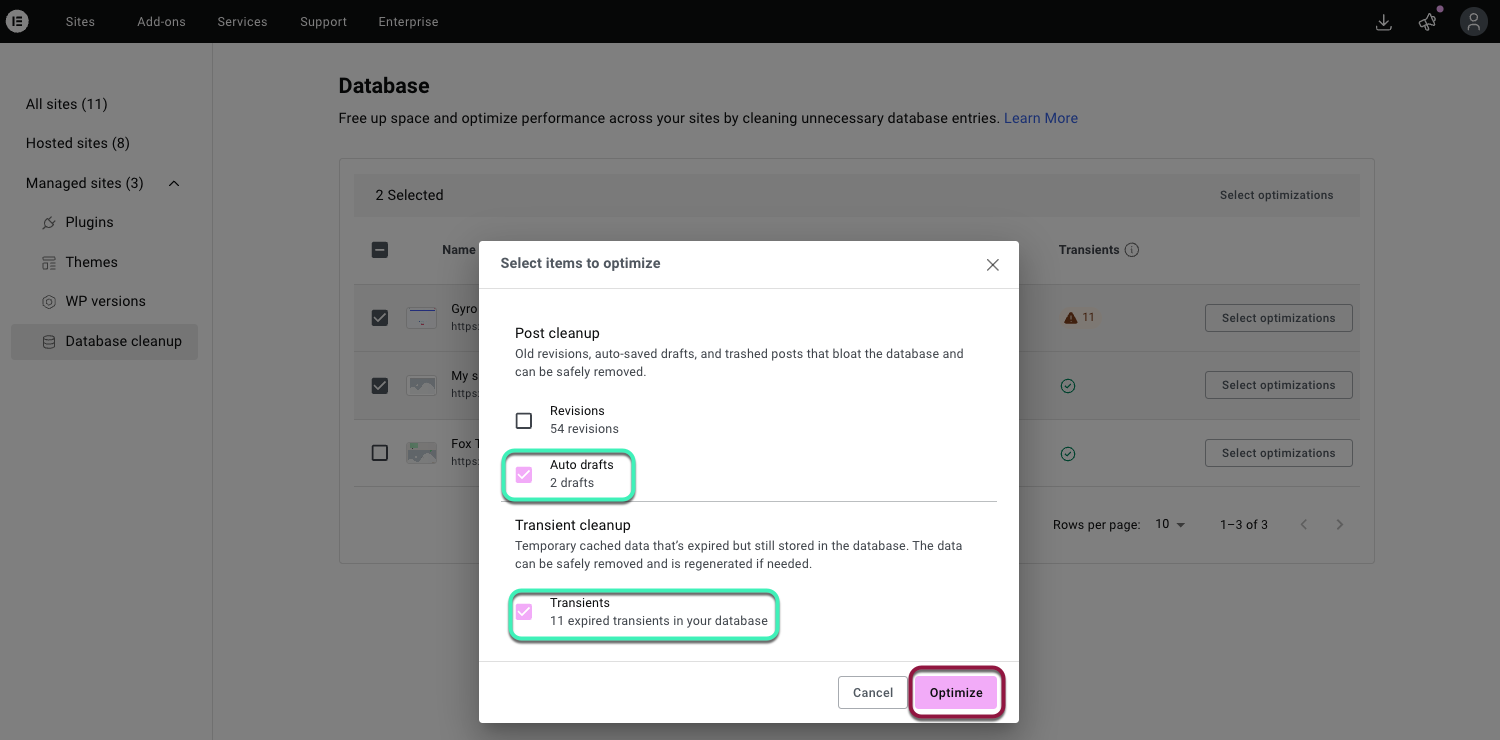Enable the Revisions checkbox
Viewport: 1500px width, 740px height.
point(524,420)
